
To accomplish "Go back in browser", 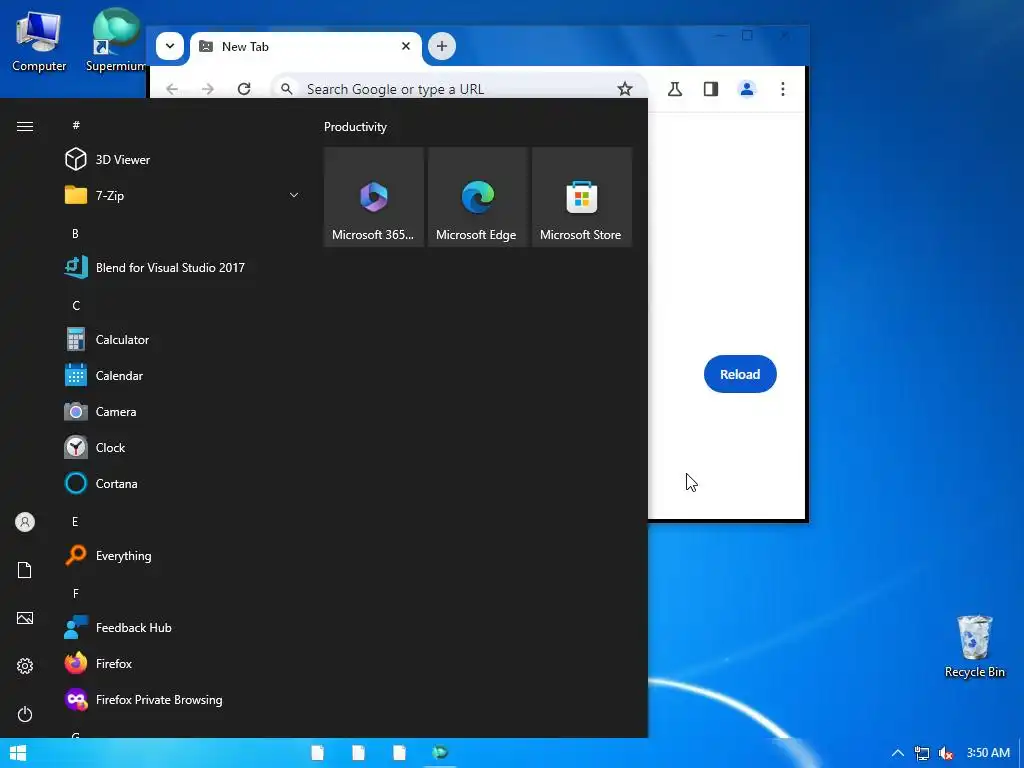I will pyautogui.click(x=172, y=89).
